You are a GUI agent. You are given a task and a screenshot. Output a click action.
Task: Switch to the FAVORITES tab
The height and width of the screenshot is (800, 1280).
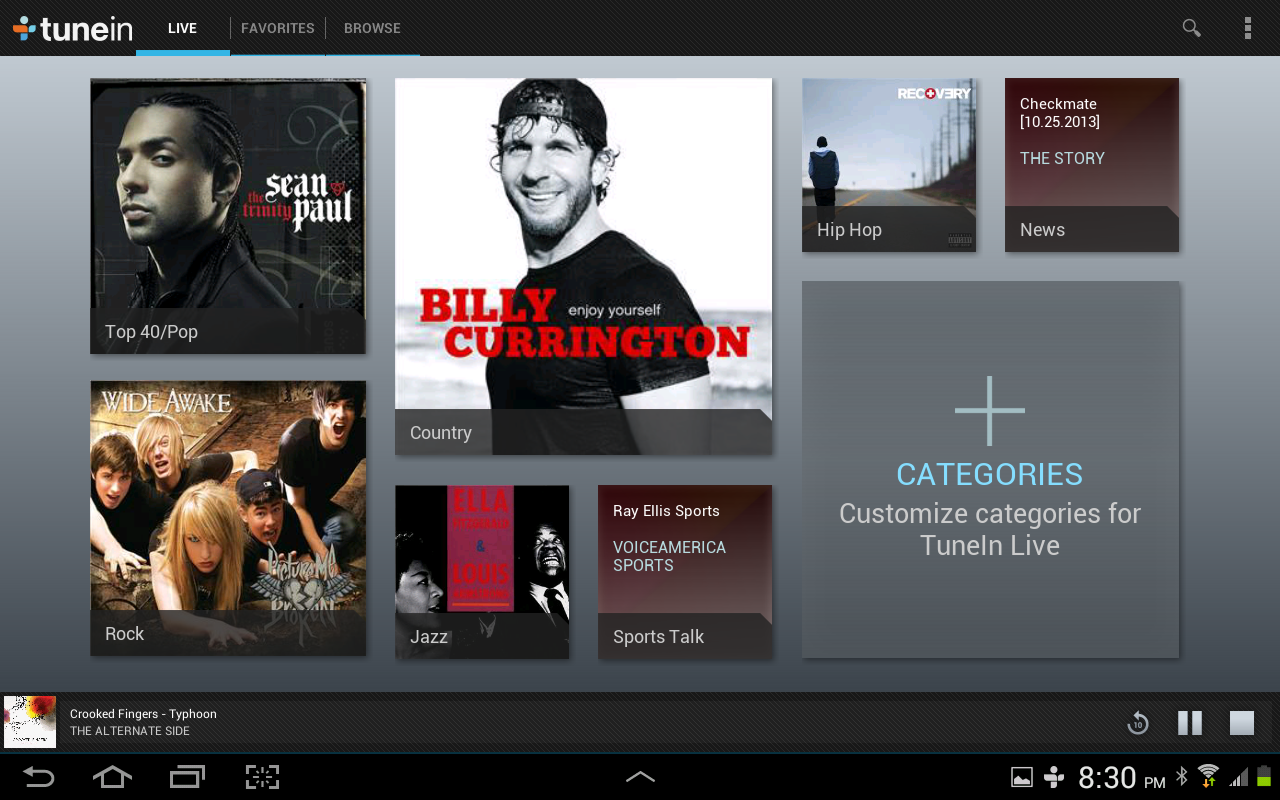point(278,28)
